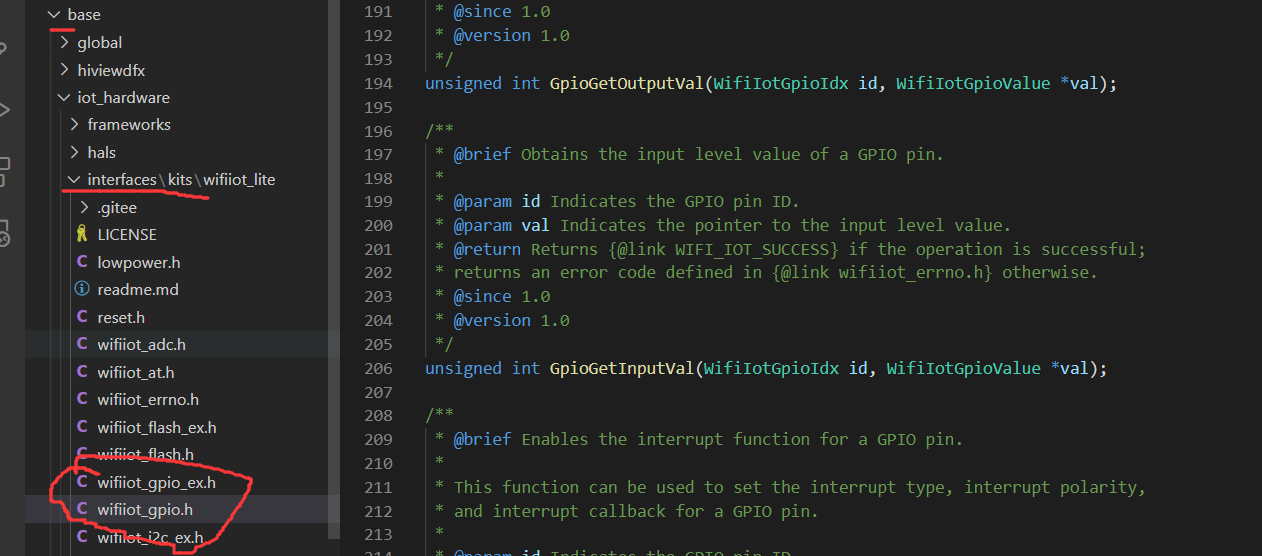Click the info icon beside readme.md
This screenshot has height=556, width=1262.
tap(82, 290)
